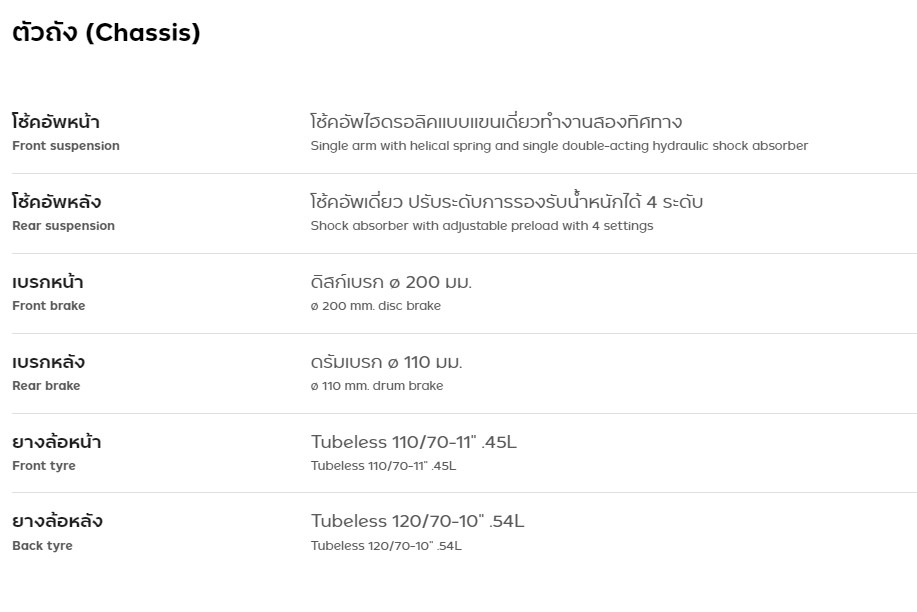Select the Thai label ยางล้อหน้า
The width and height of the screenshot is (917, 612).
[57, 442]
